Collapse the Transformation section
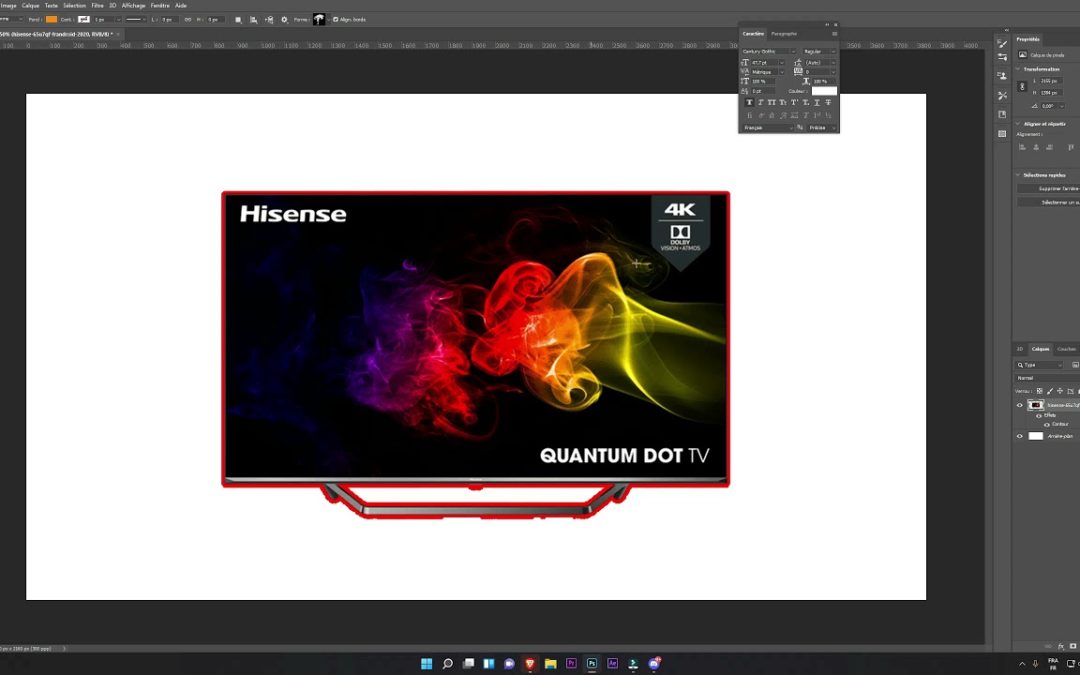This screenshot has height=675, width=1080. click(1018, 69)
